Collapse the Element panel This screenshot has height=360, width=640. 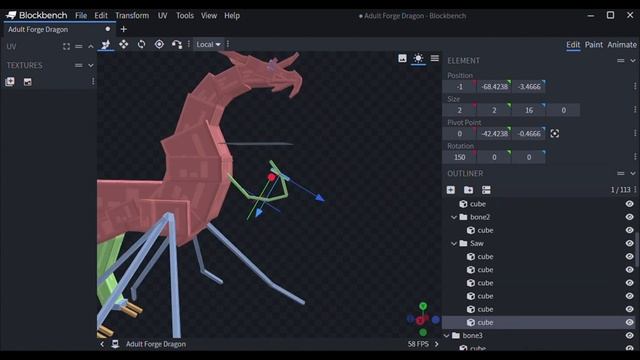point(633,60)
